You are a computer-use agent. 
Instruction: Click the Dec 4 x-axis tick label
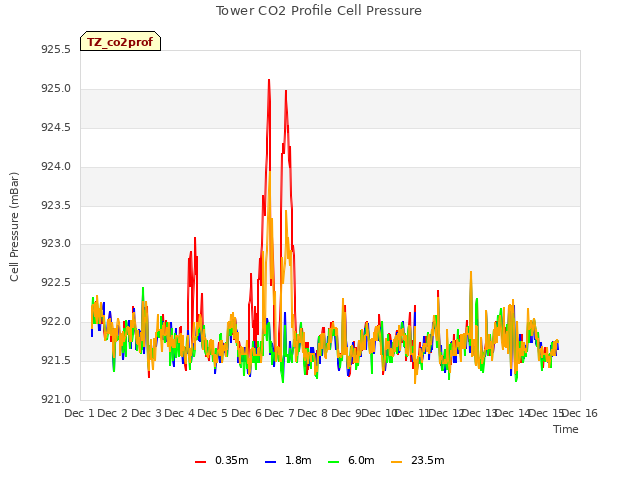click(x=180, y=413)
